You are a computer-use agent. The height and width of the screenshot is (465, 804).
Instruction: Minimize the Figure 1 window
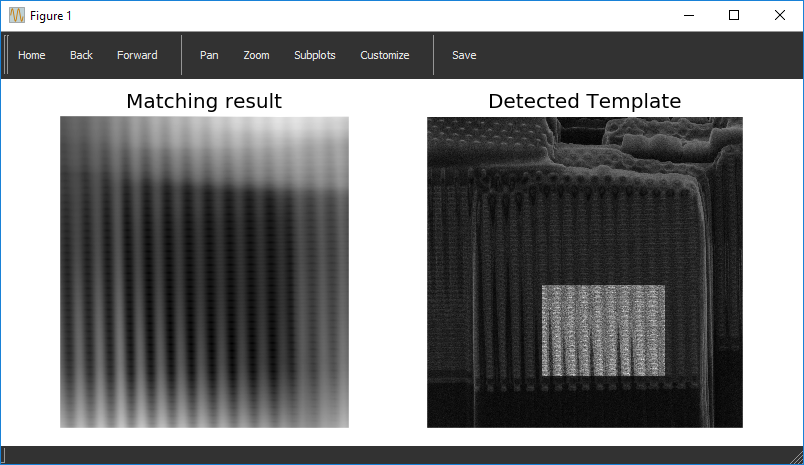[688, 16]
